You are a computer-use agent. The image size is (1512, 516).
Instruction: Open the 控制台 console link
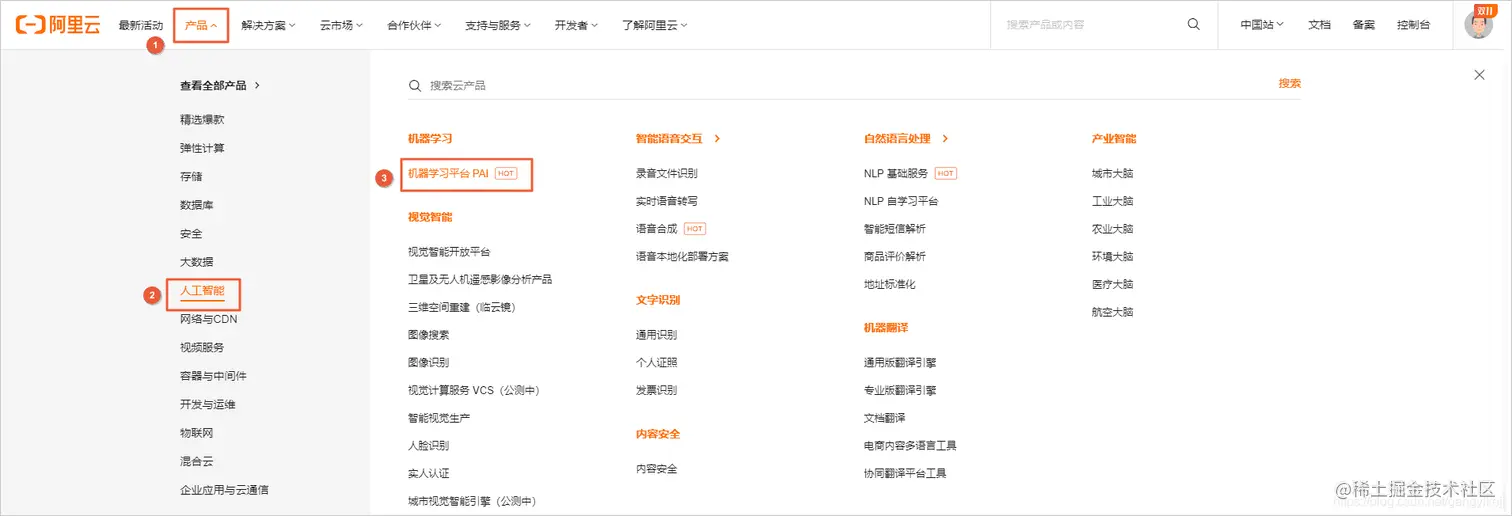tap(1413, 25)
